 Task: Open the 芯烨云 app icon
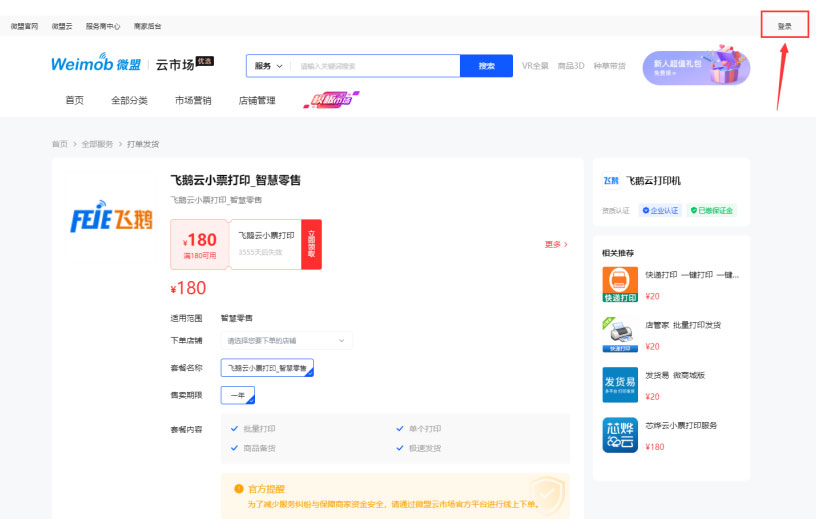click(x=620, y=435)
